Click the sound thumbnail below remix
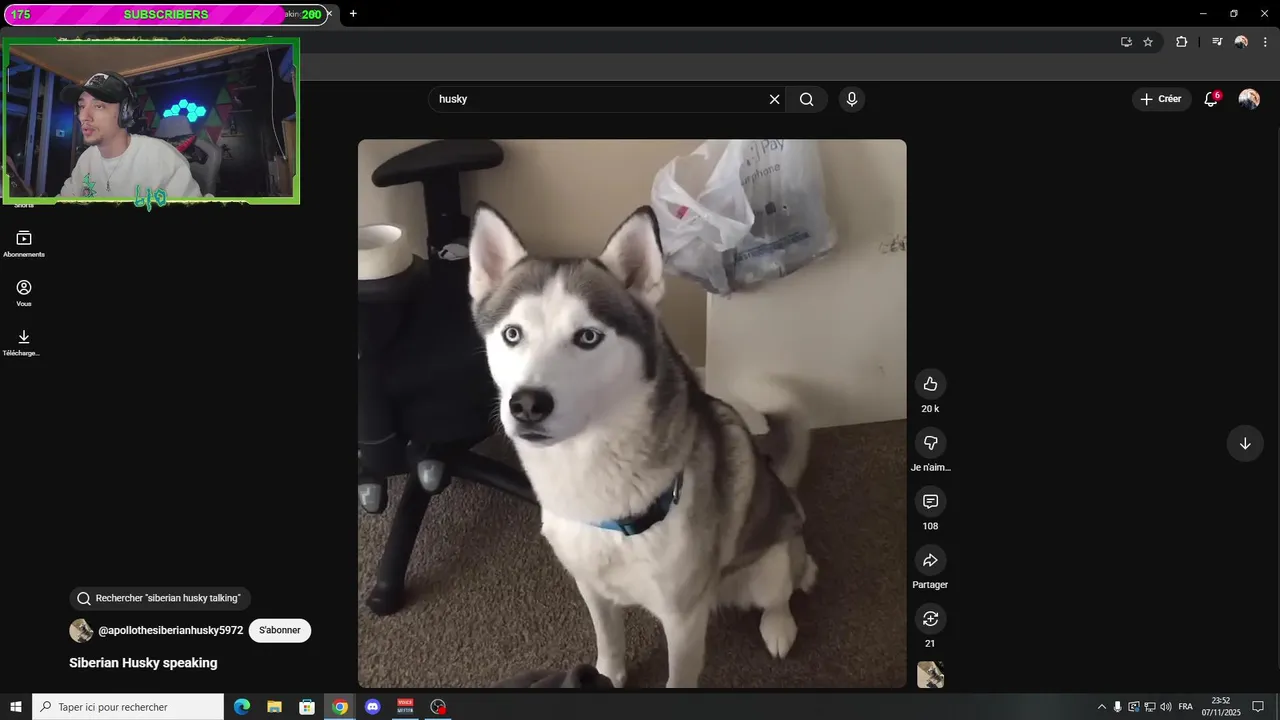The height and width of the screenshot is (720, 1280). [x=930, y=674]
